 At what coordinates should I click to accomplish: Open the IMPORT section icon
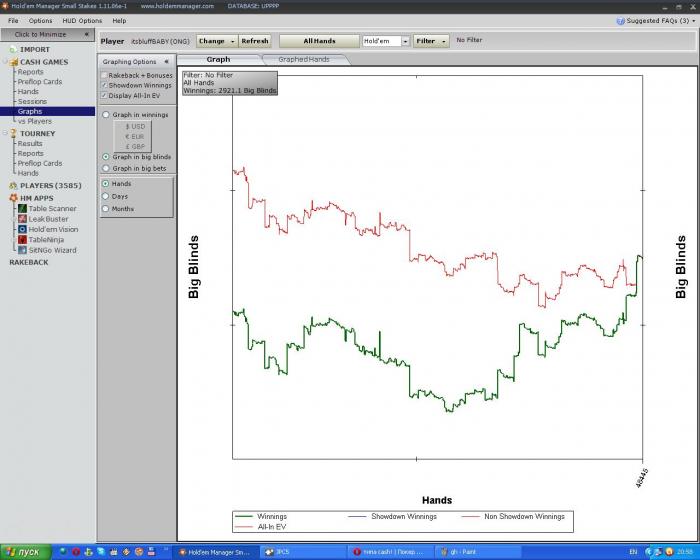point(13,50)
